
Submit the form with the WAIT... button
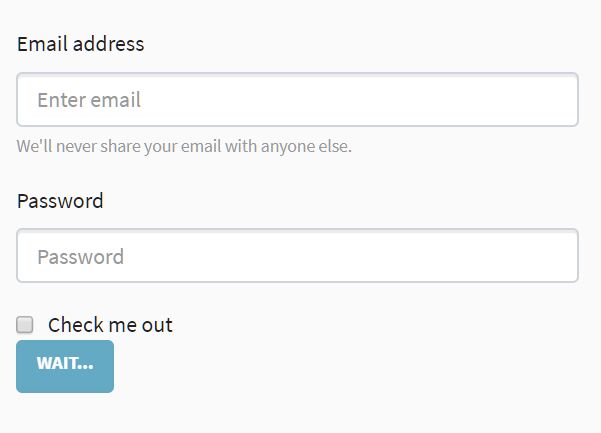pos(65,366)
